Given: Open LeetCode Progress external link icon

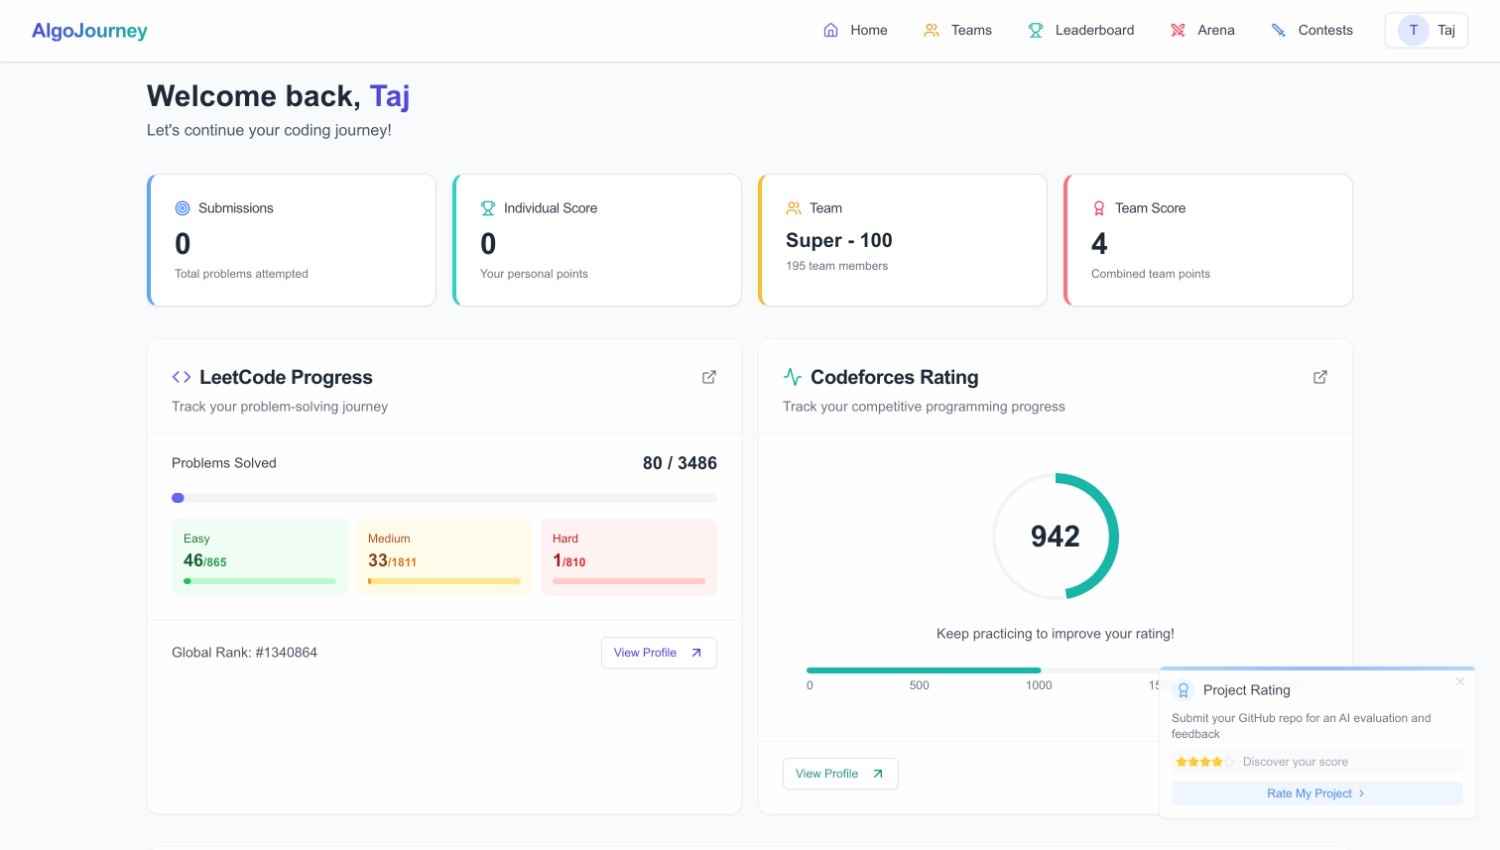Looking at the screenshot, I should pos(709,377).
